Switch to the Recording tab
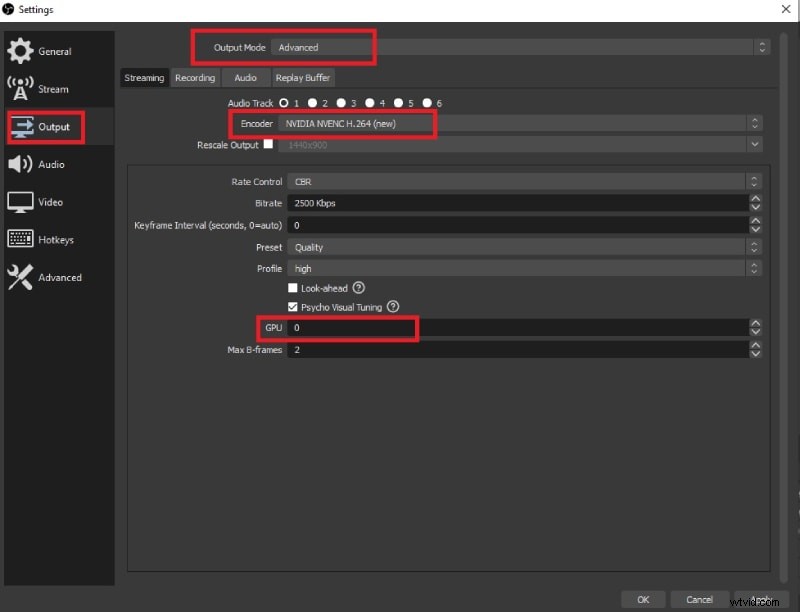The height and width of the screenshot is (612, 800). point(195,77)
